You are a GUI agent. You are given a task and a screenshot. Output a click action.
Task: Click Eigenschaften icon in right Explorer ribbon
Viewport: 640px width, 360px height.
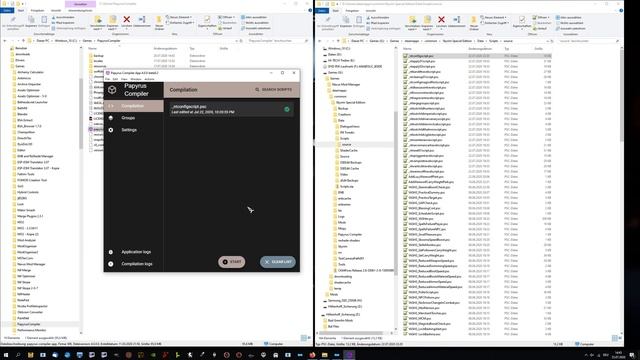tap(522, 19)
